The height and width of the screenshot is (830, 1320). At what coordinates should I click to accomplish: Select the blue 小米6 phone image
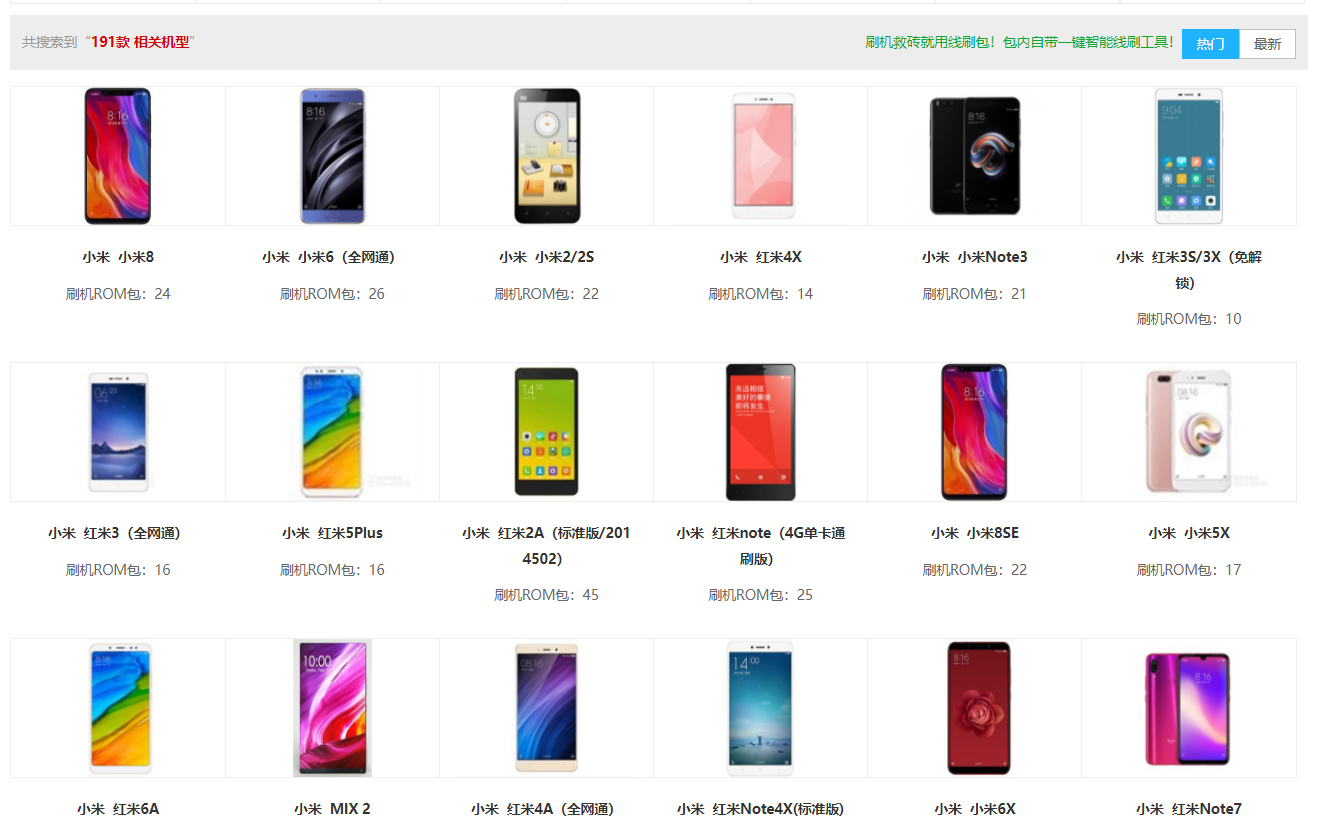[x=332, y=156]
